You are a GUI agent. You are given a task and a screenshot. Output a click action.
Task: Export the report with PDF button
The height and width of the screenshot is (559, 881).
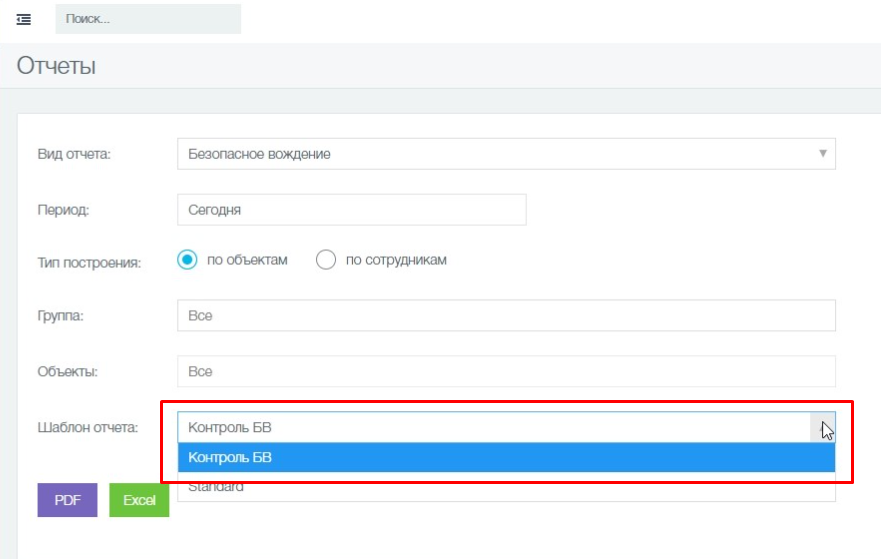point(67,500)
